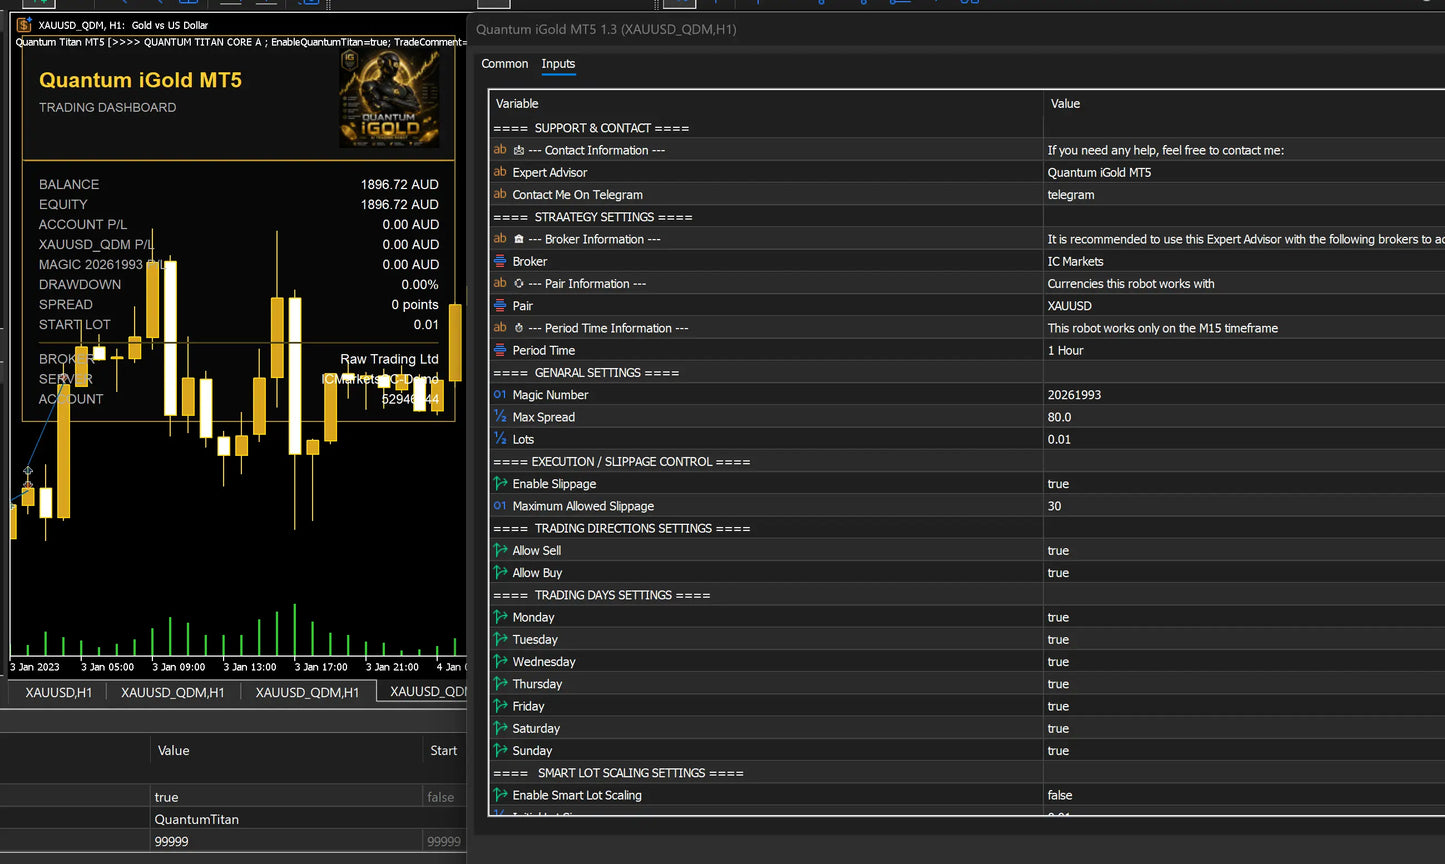Click the Value header in the Inputs table

pos(1065,104)
